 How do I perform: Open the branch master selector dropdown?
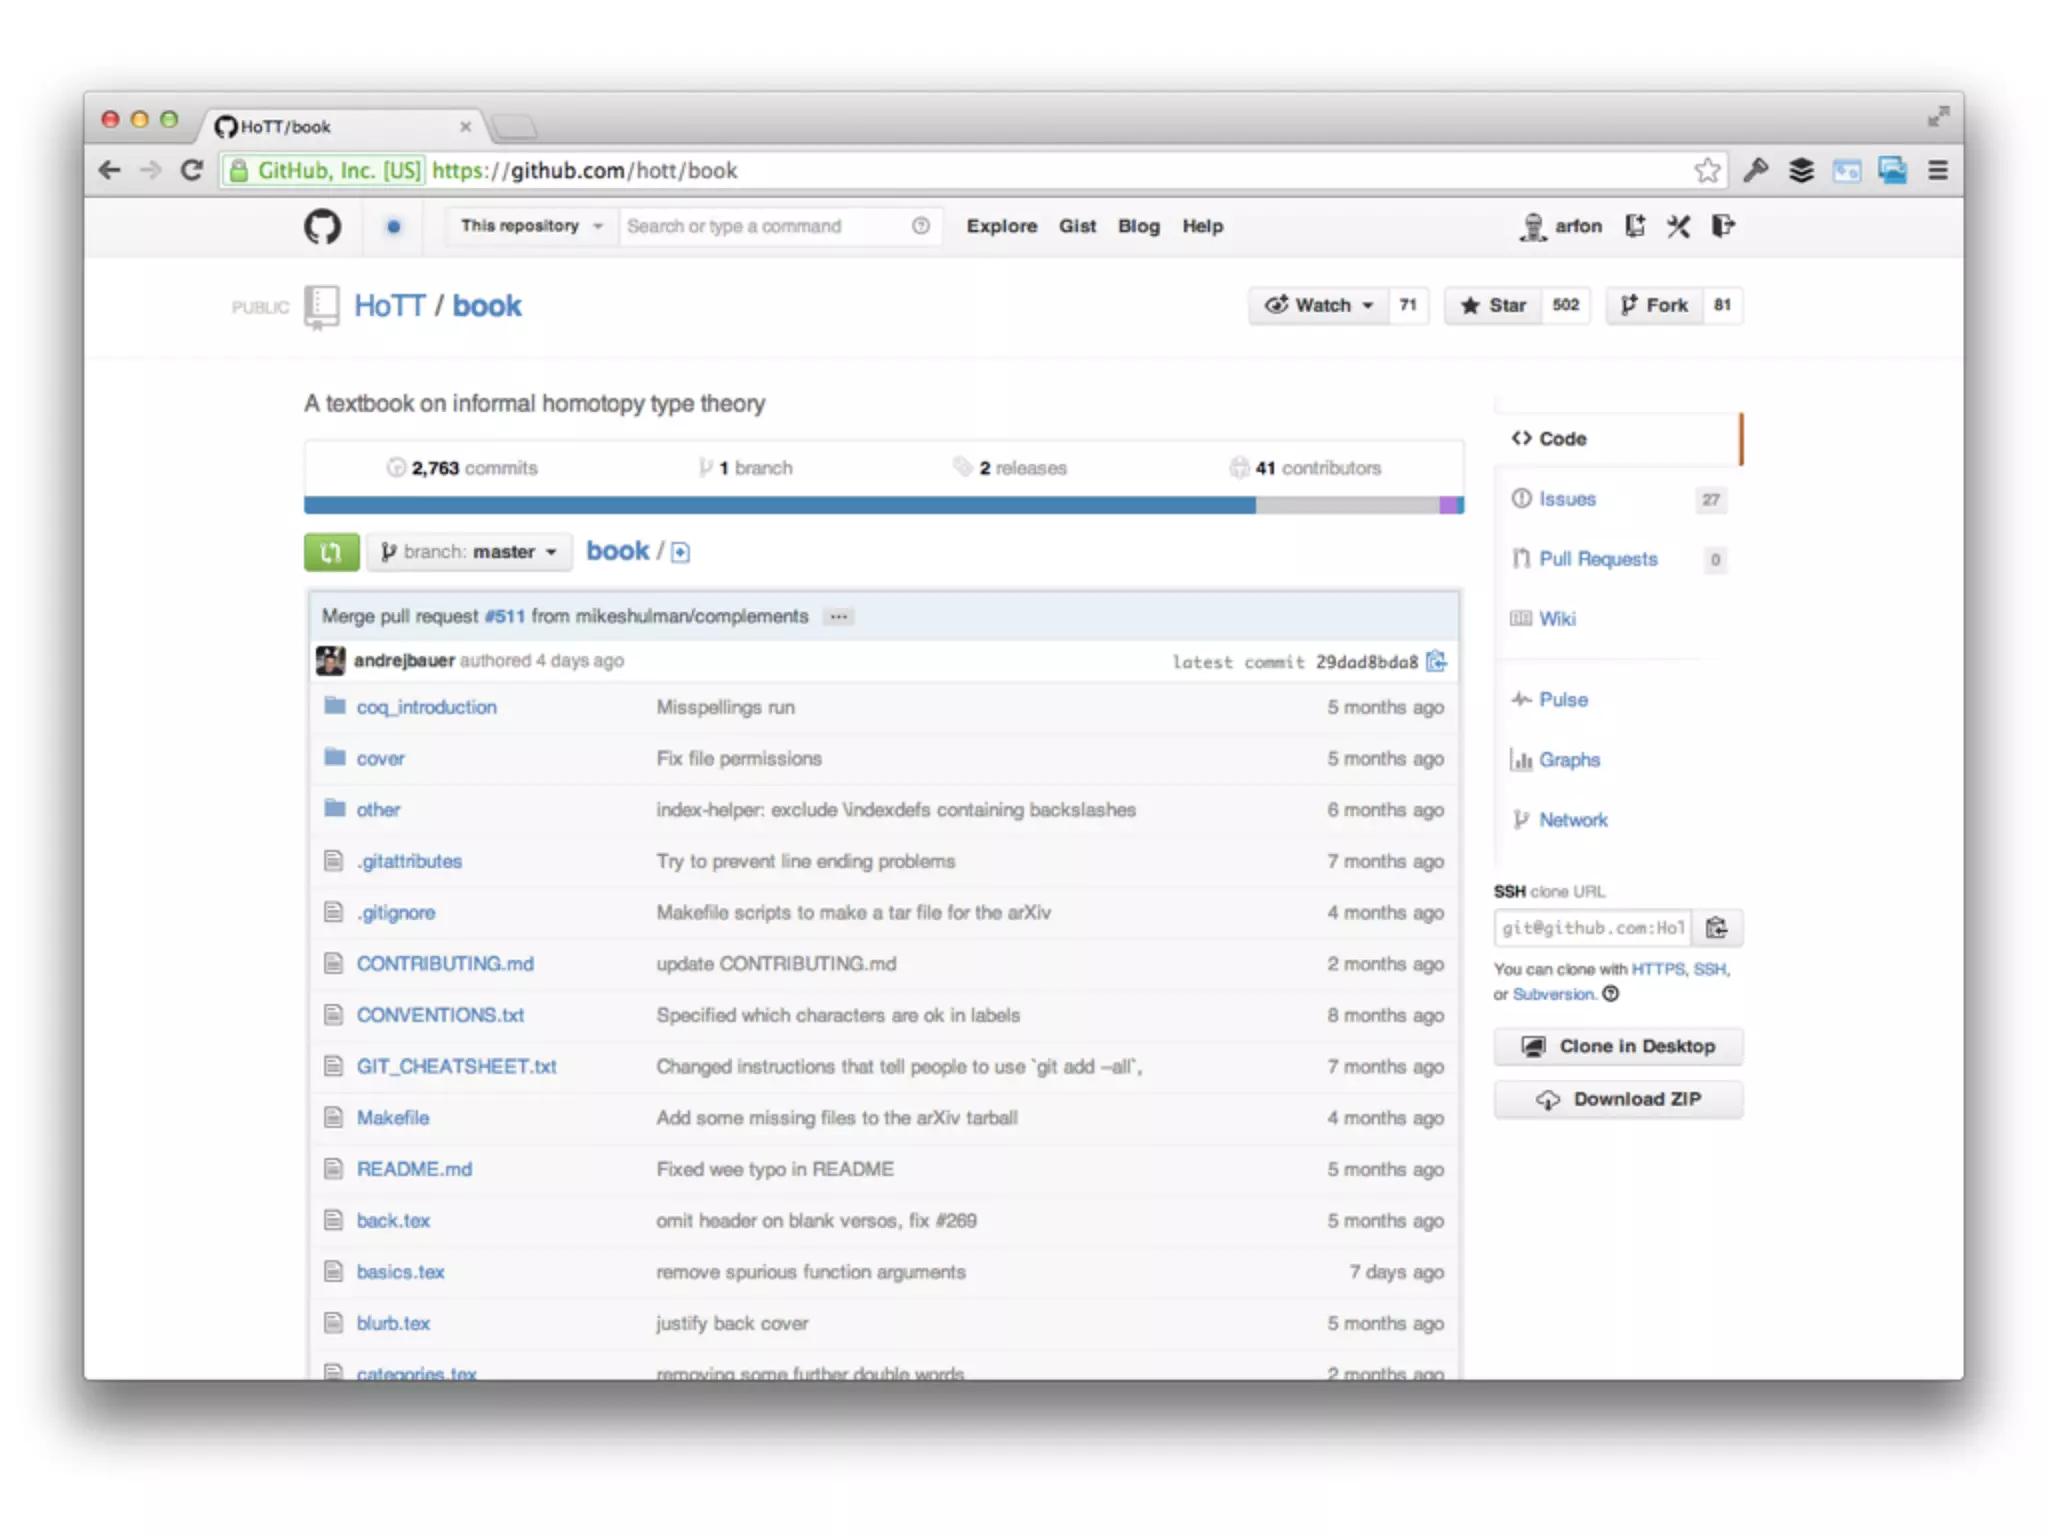coord(469,552)
